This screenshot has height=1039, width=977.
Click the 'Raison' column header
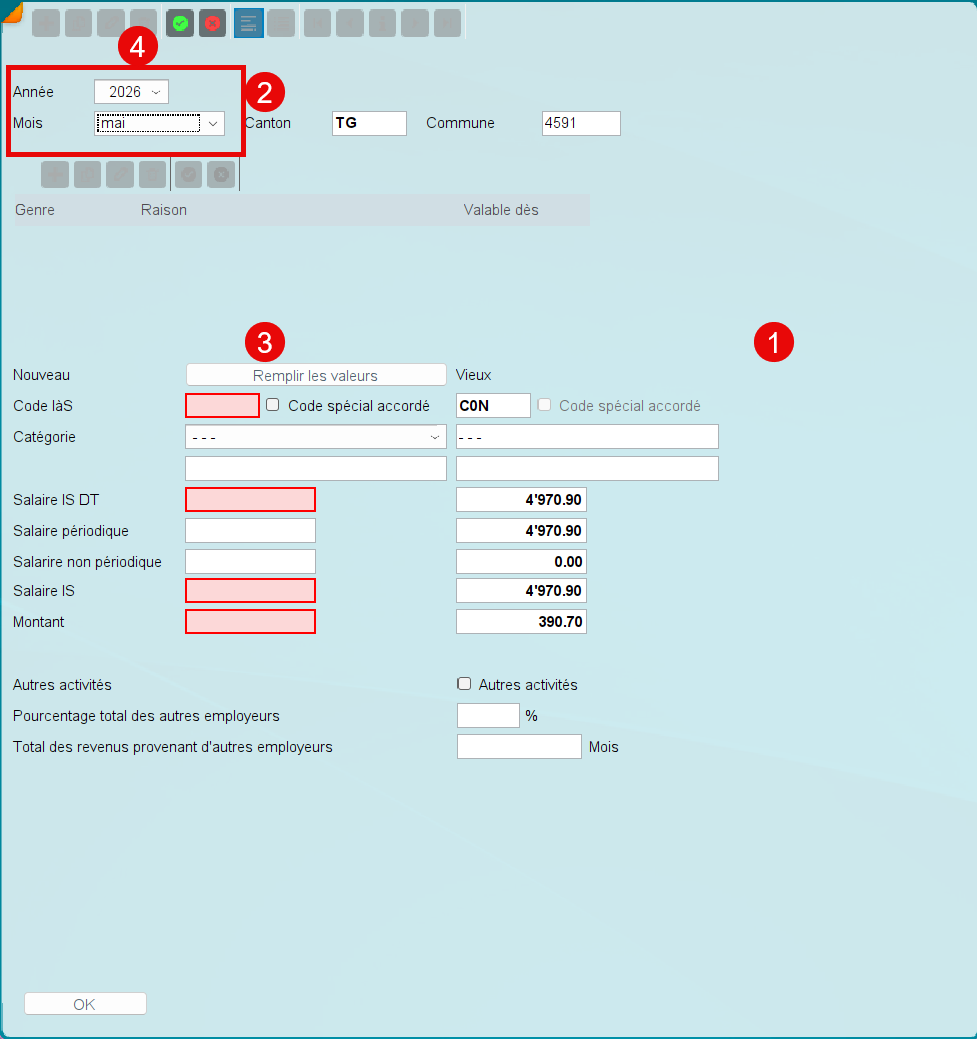pyautogui.click(x=164, y=210)
